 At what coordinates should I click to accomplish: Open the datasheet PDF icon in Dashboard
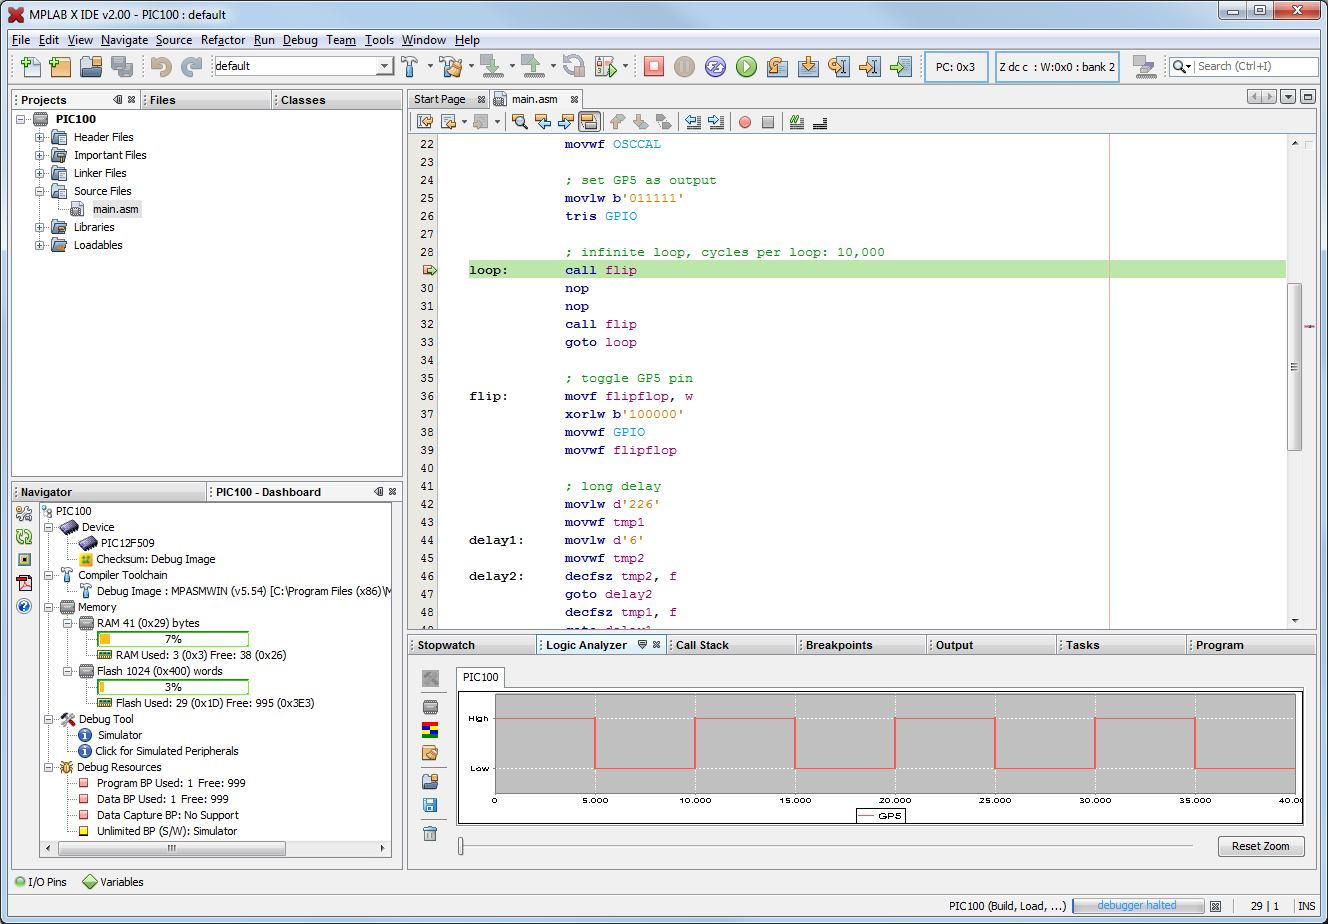(24, 583)
